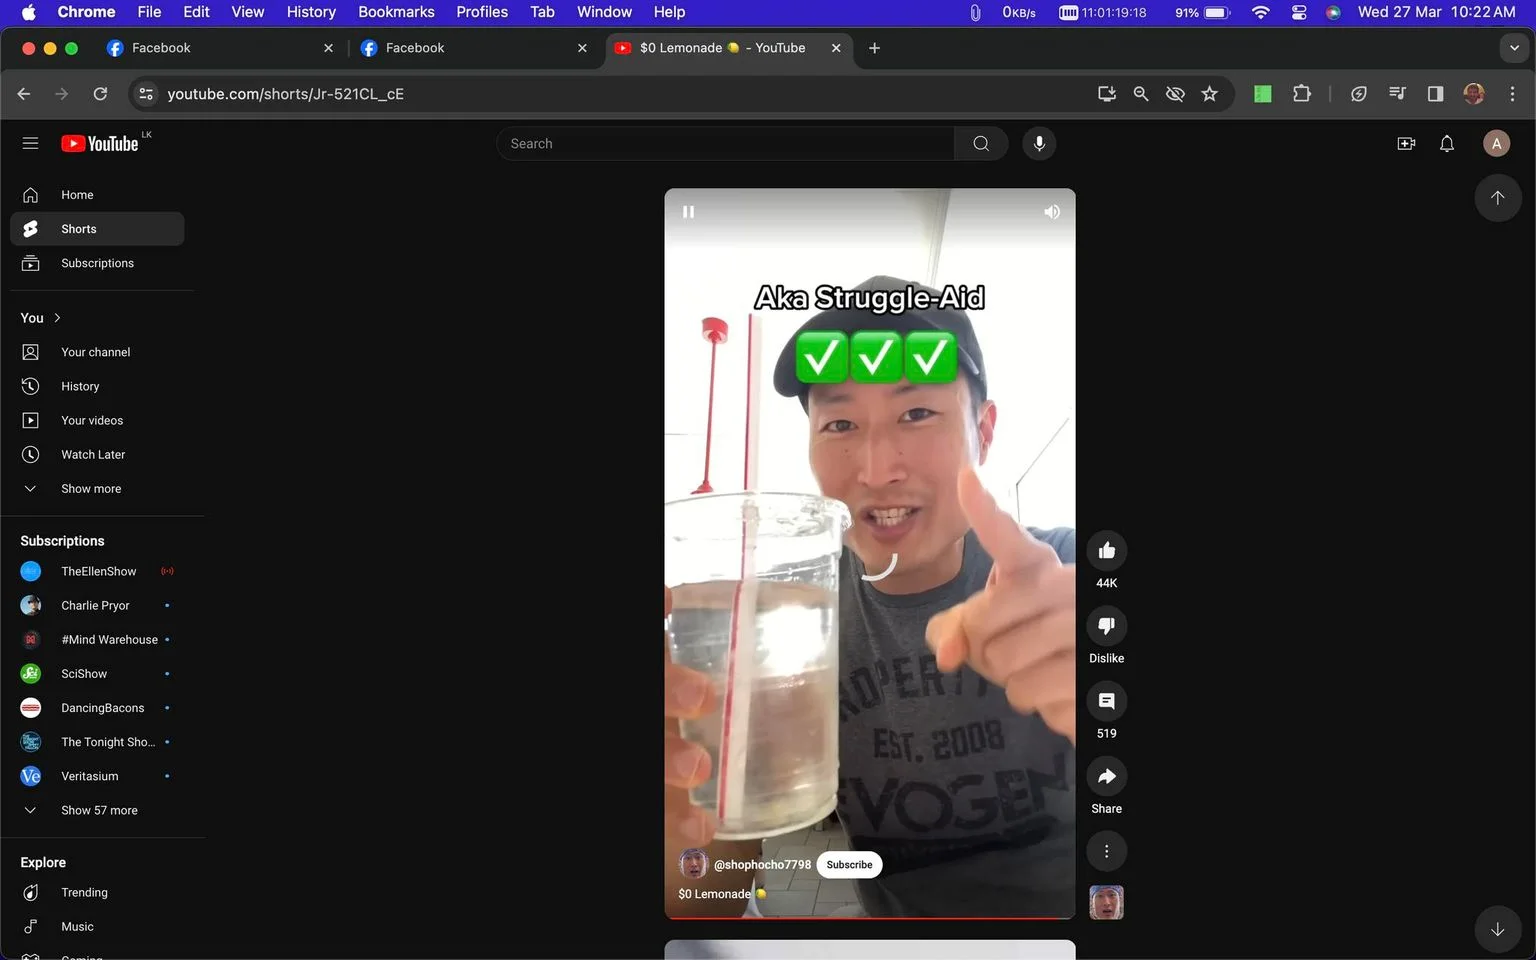This screenshot has height=960, width=1536.
Task: Open the three-dot more actions menu
Action: tap(1106, 851)
